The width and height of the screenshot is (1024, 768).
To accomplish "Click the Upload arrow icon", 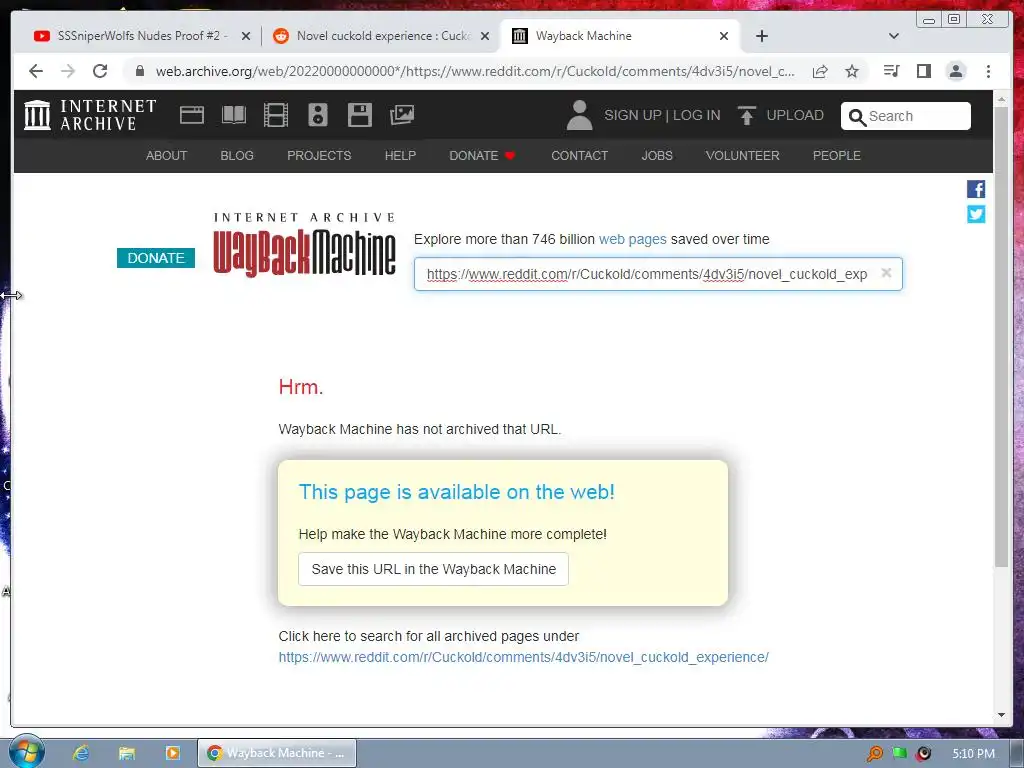I will click(746, 116).
